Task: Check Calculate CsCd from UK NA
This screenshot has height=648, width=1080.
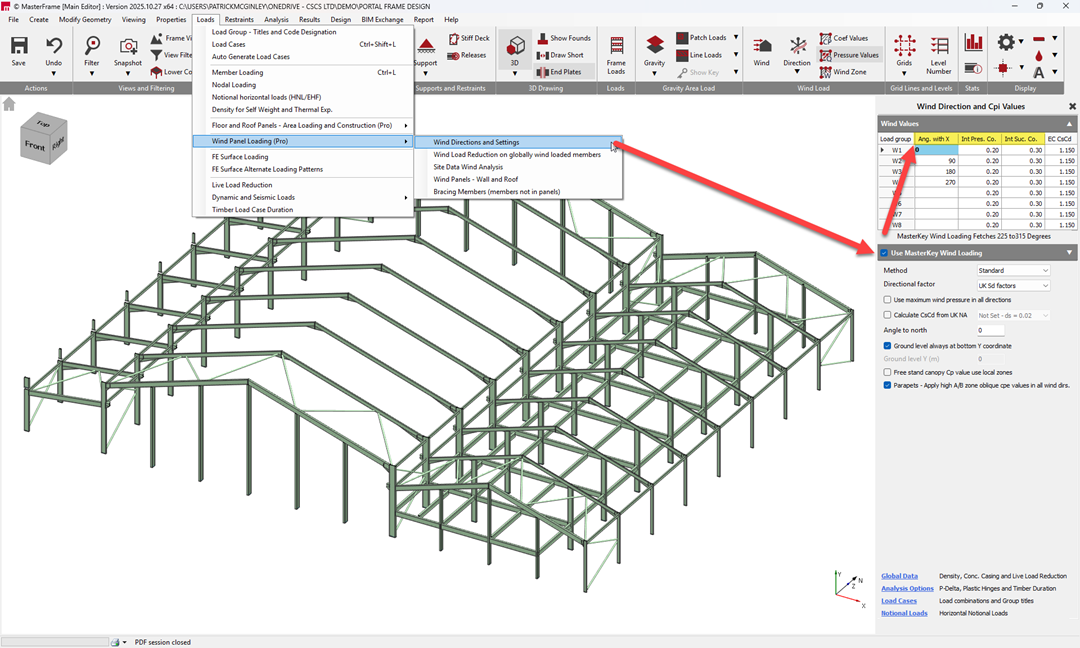Action: [x=887, y=315]
